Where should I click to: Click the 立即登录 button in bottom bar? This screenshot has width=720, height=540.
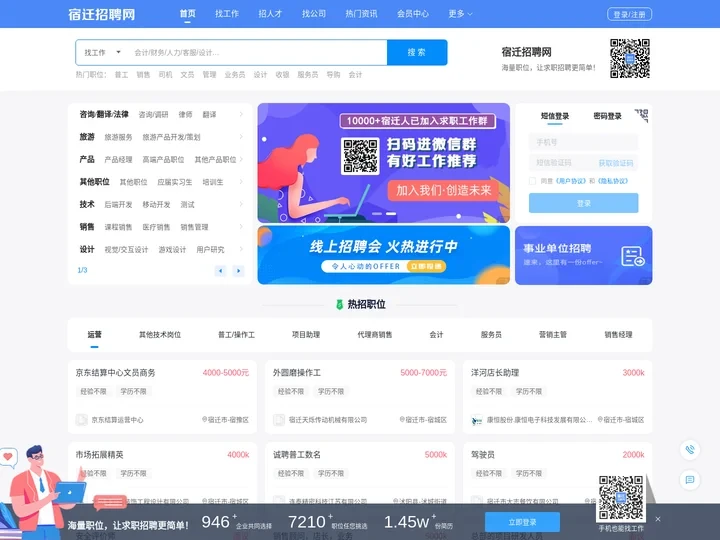[x=522, y=522]
